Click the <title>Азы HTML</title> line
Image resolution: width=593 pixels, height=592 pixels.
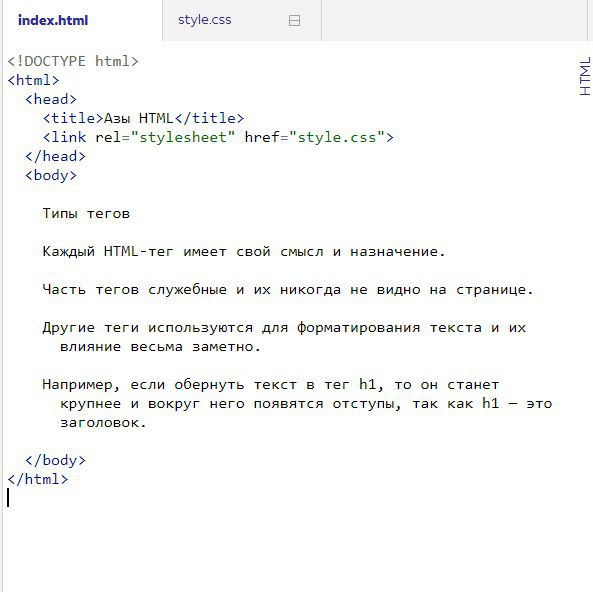[x=143, y=118]
